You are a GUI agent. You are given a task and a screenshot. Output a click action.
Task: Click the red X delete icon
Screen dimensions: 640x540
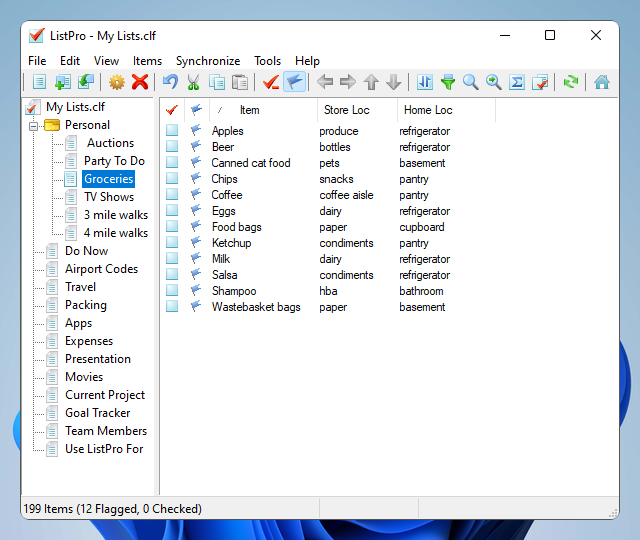140,82
